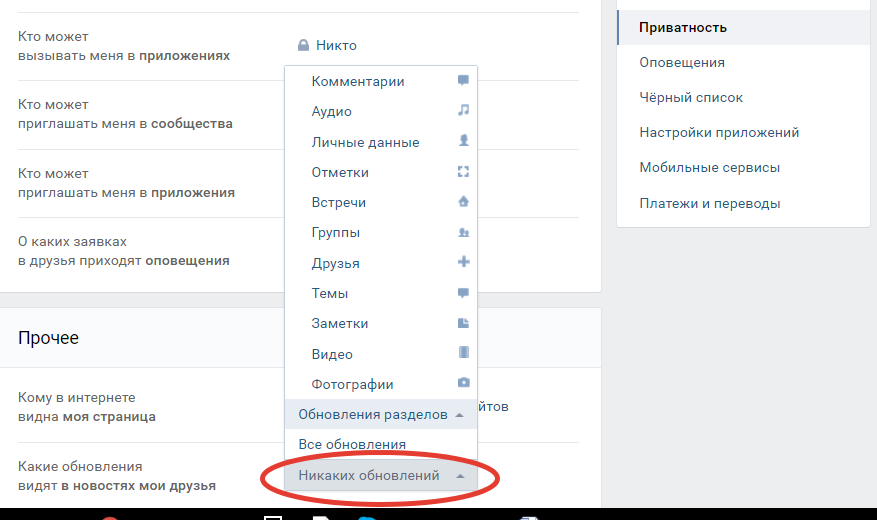Viewport: 877px width, 520px height.
Task: Click the person icon beside Личные данные
Action: 463,142
